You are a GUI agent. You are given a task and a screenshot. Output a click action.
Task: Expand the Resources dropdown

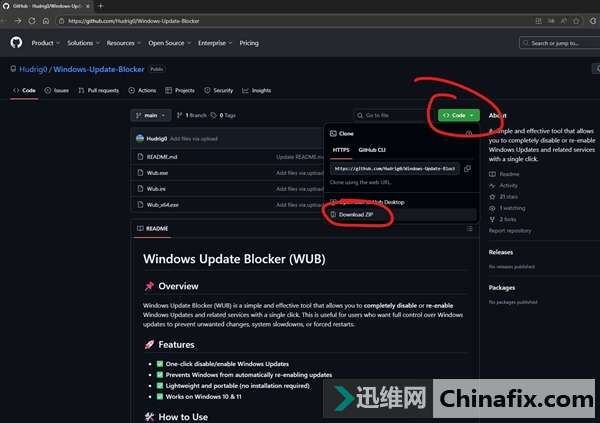click(x=123, y=43)
